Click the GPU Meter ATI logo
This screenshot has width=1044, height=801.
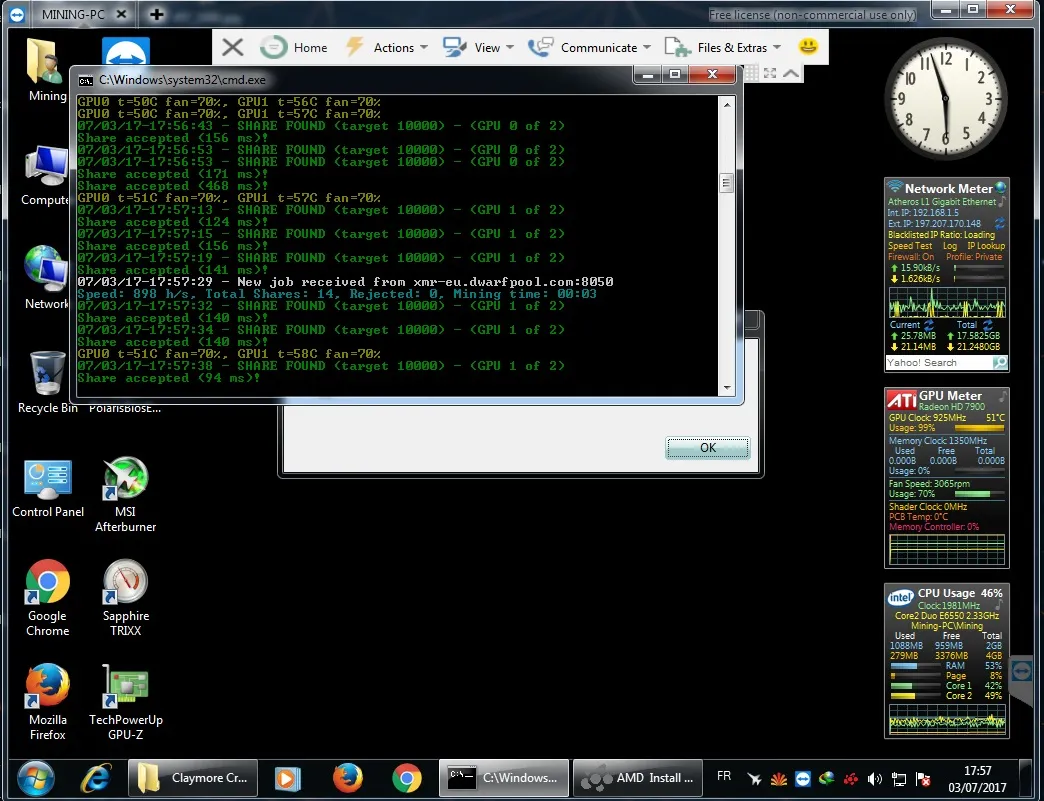pyautogui.click(x=902, y=400)
